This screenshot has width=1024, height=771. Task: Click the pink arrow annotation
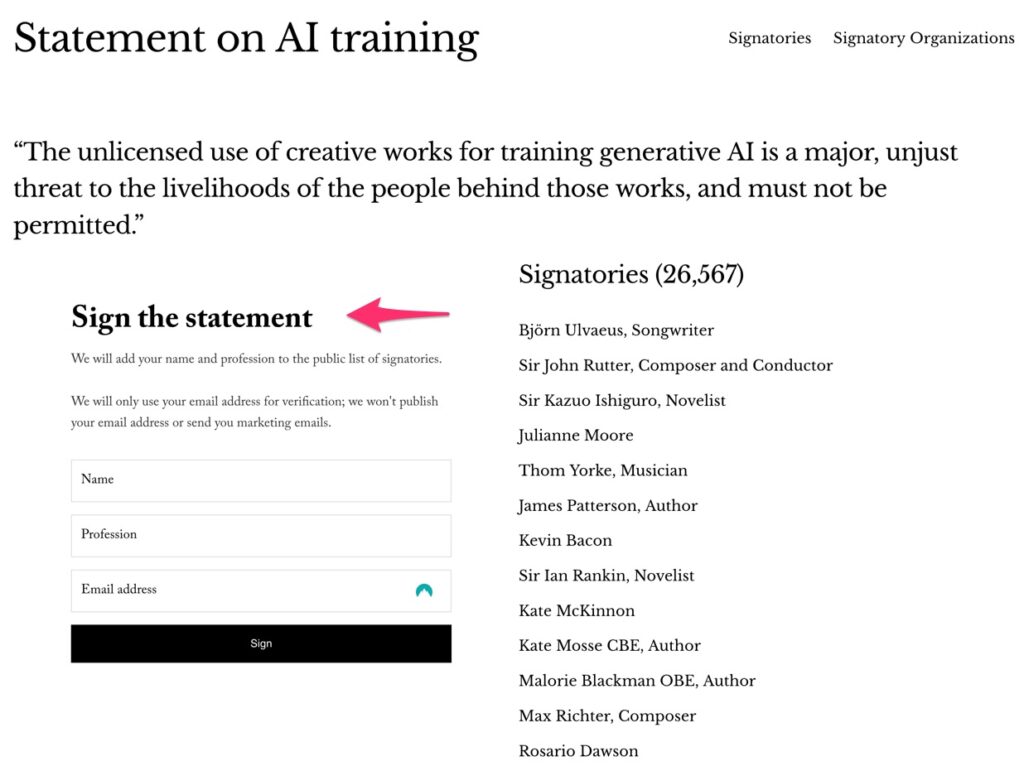coord(398,315)
